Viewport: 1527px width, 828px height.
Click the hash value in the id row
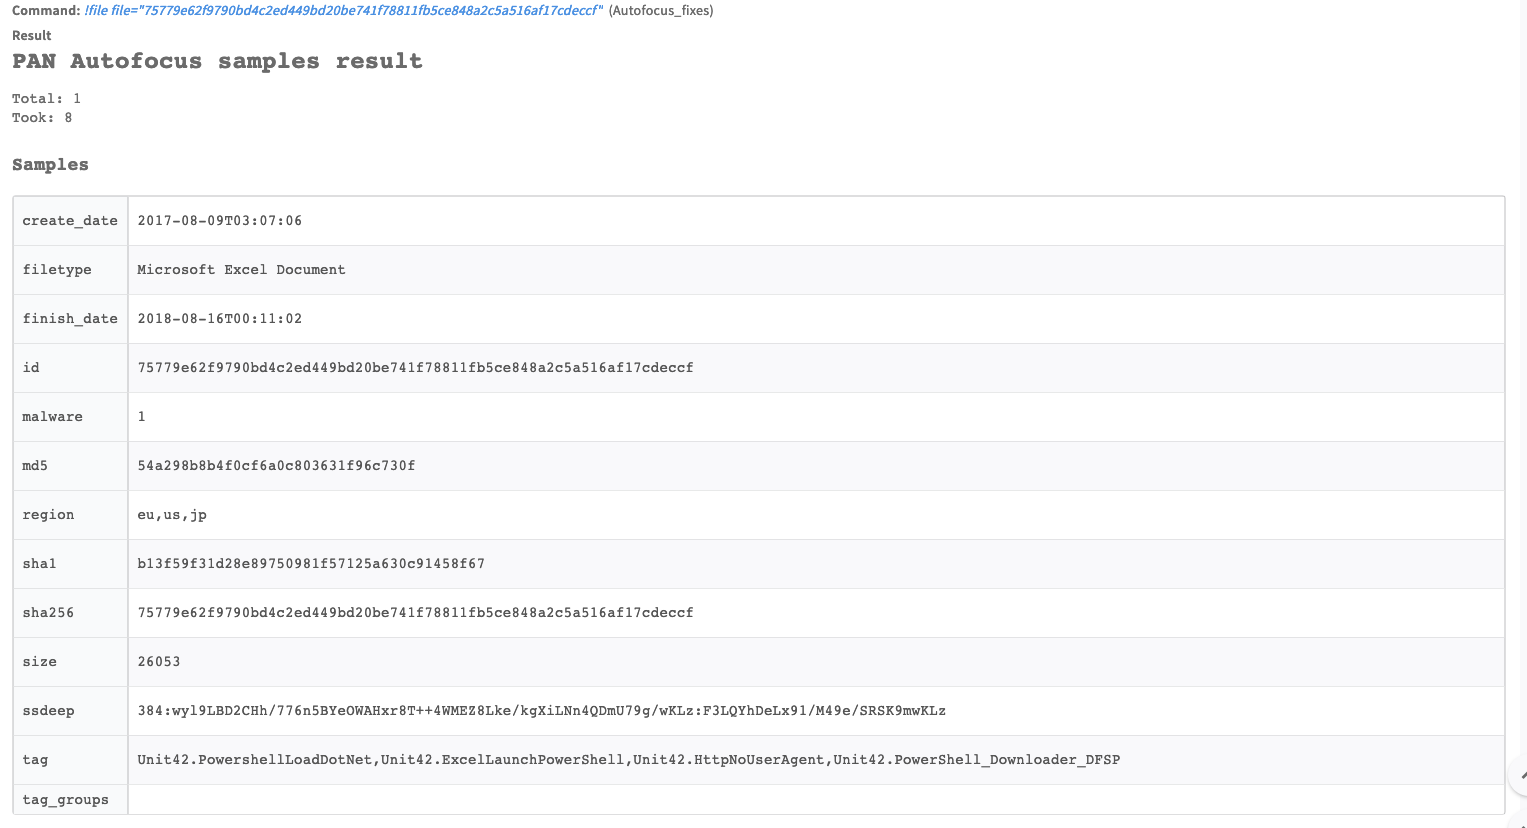(415, 368)
